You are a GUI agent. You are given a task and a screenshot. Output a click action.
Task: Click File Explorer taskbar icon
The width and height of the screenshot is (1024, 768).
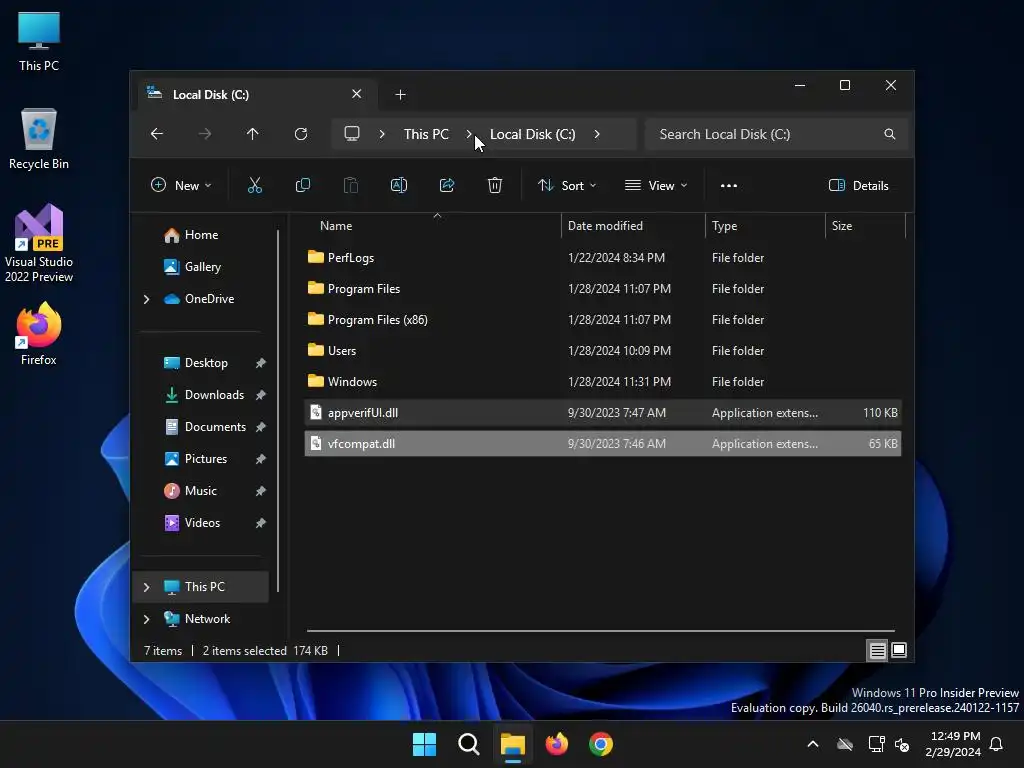513,744
